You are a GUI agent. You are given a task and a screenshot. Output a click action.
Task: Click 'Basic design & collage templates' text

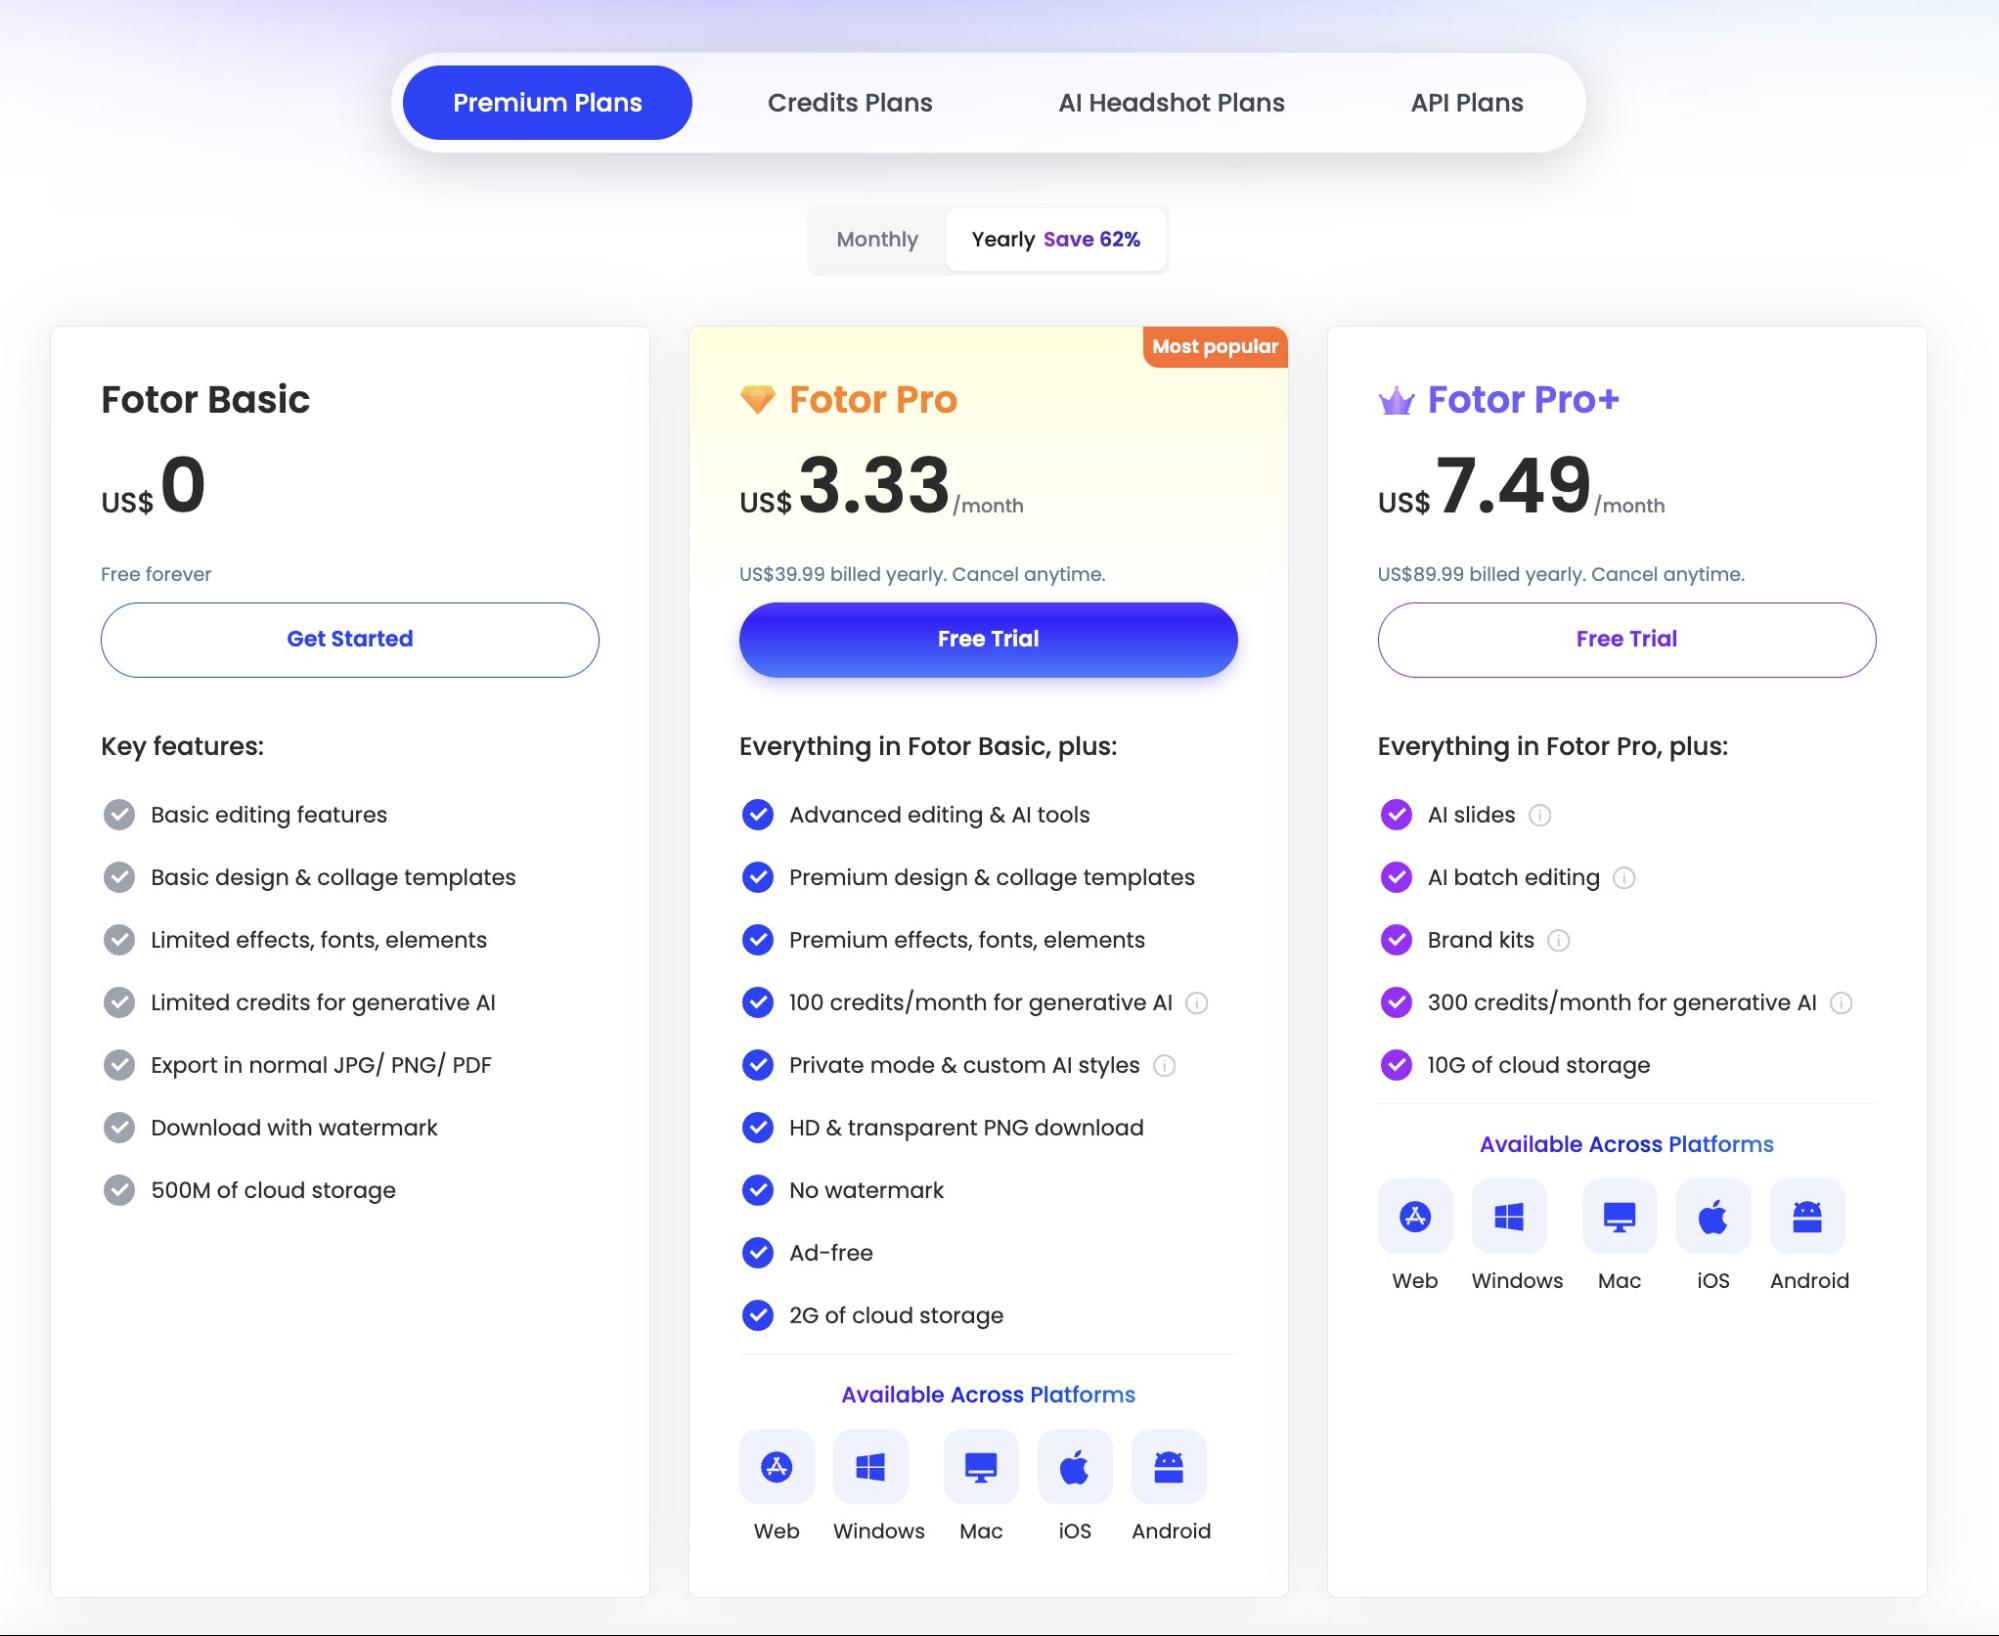[333, 878]
